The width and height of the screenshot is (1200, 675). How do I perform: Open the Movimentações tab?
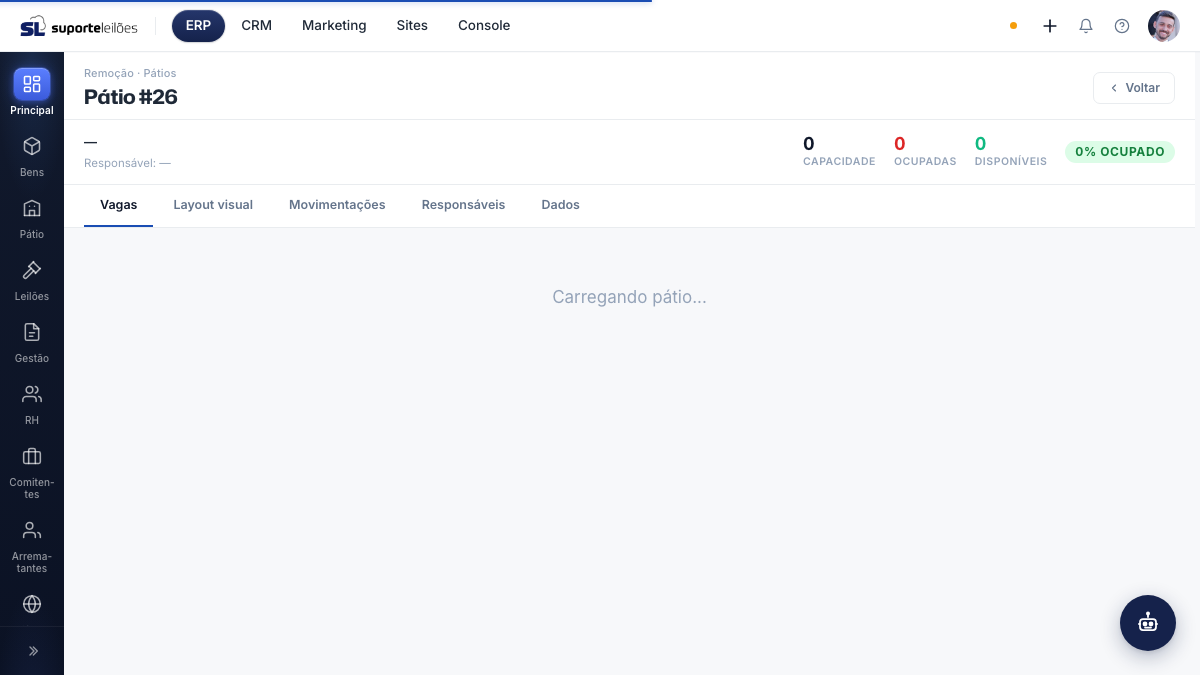click(x=337, y=205)
